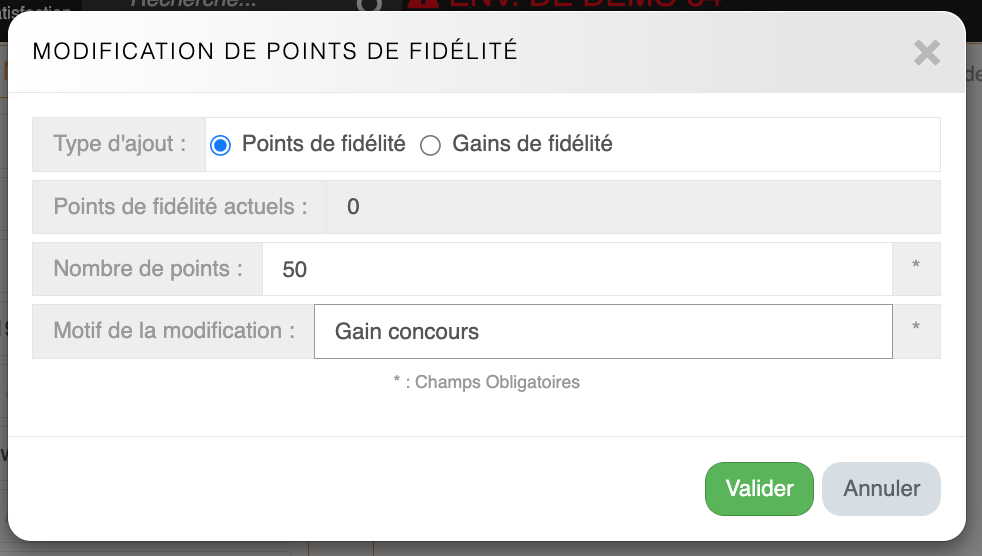Click the asterisk beside Nombre de points
This screenshot has width=982, height=556.
[915, 269]
